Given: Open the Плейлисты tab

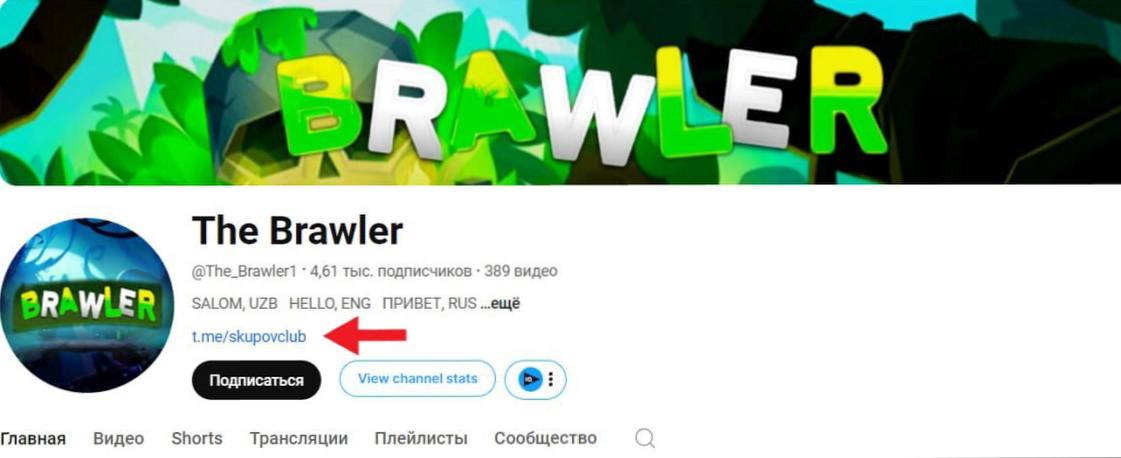Looking at the screenshot, I should [x=421, y=438].
